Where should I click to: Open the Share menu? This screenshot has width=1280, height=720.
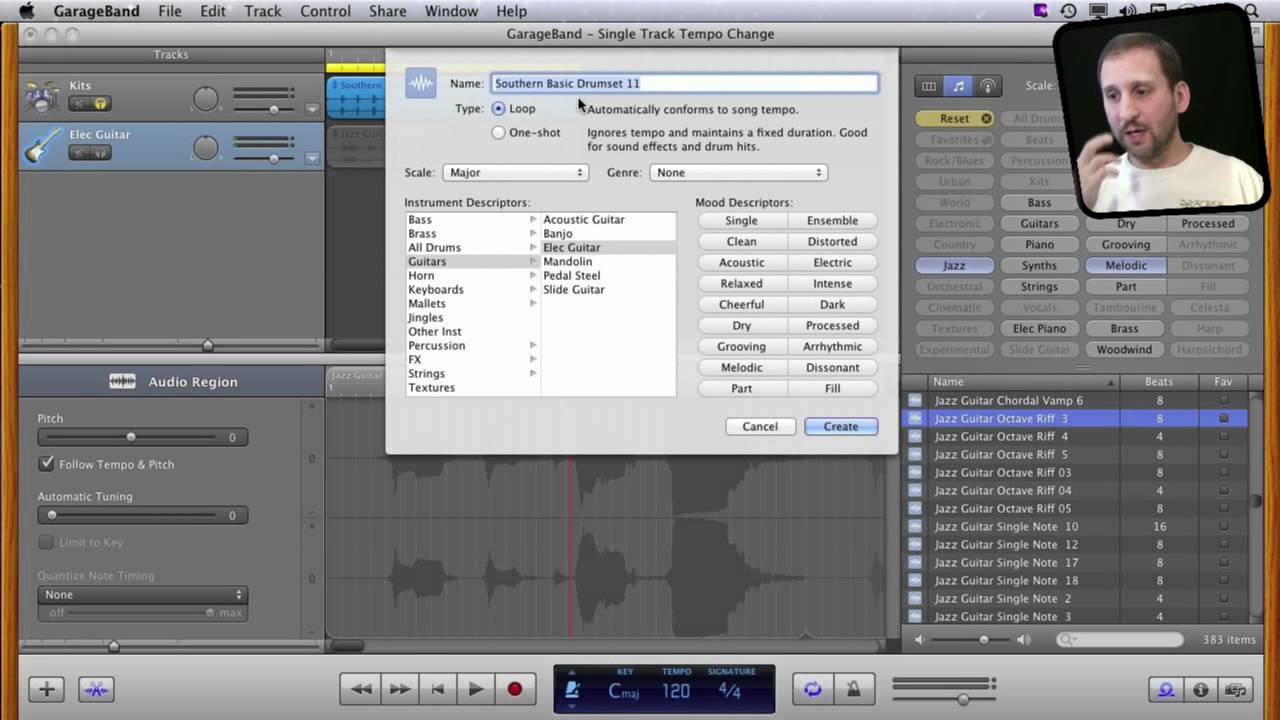(387, 11)
